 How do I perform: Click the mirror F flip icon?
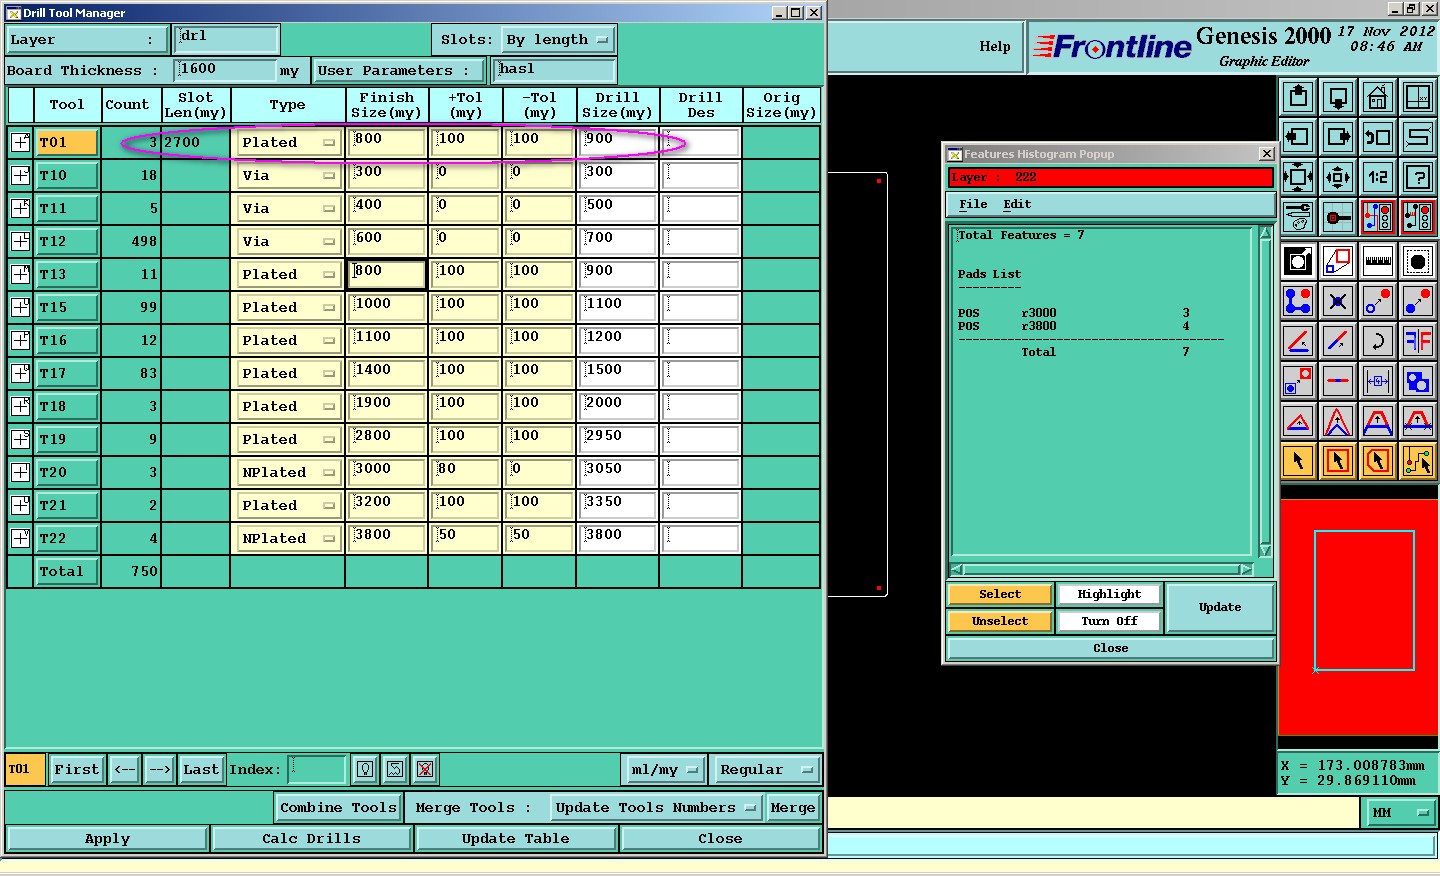(1417, 341)
